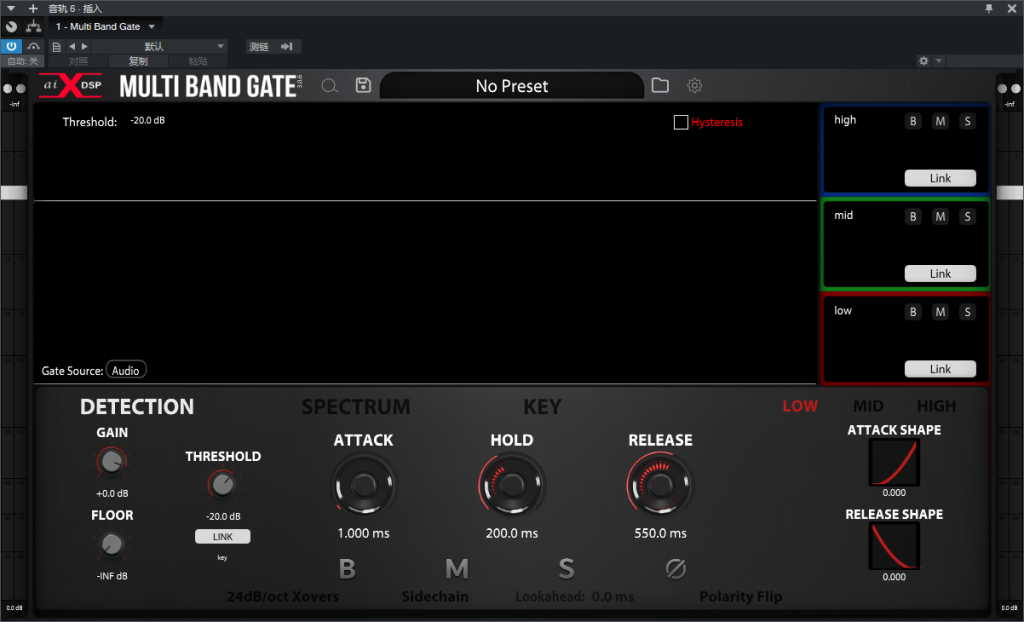The width and height of the screenshot is (1024, 622).
Task: Add a new insert with plus icon
Action: pyautogui.click(x=33, y=8)
